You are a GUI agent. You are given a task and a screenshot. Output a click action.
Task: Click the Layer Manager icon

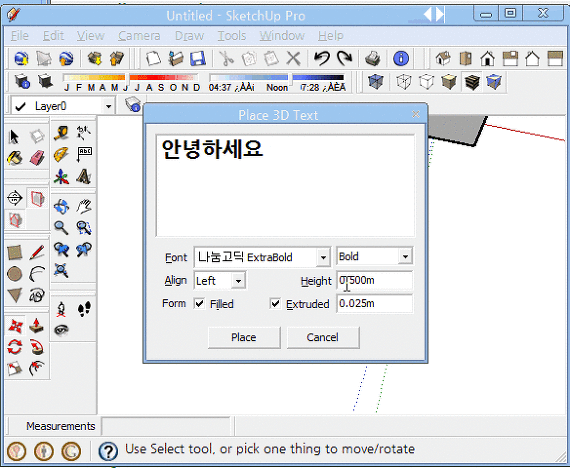tap(133, 104)
